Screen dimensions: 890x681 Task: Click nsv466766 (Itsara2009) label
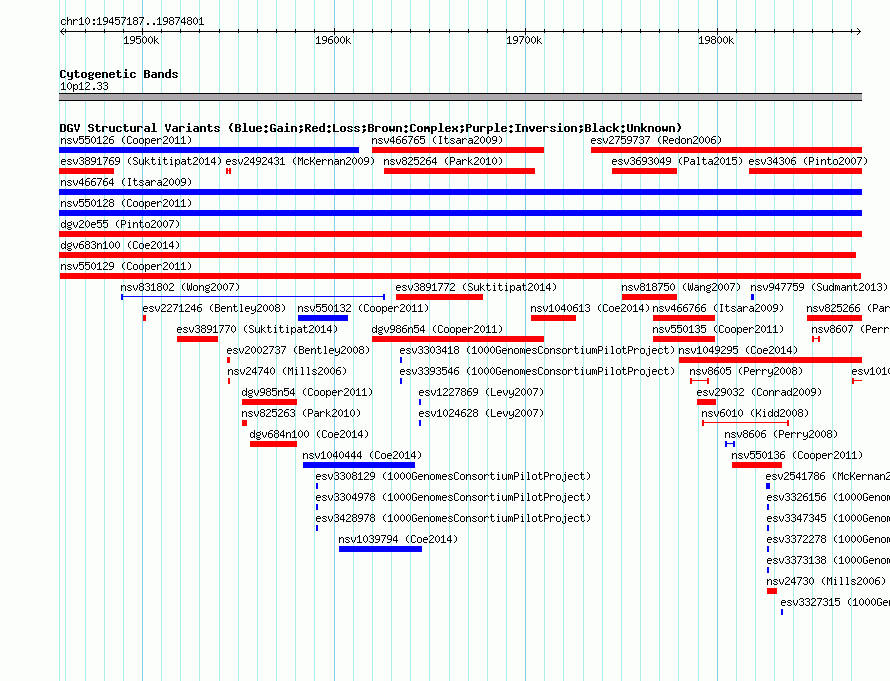(718, 308)
